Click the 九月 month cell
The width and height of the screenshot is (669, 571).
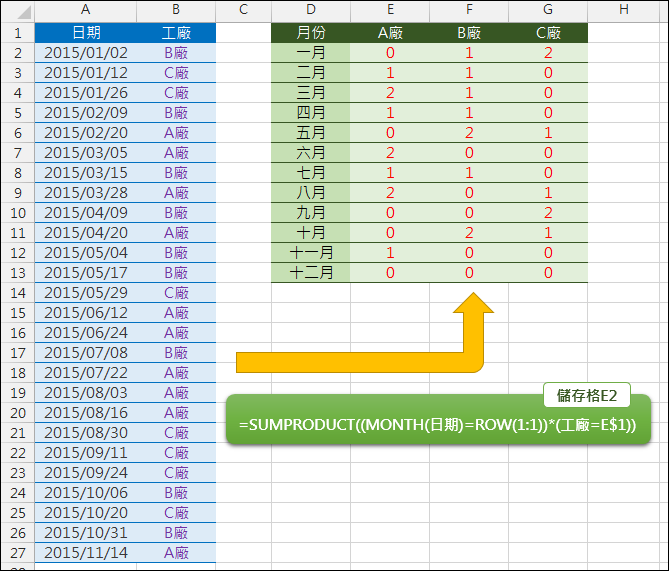(x=311, y=213)
